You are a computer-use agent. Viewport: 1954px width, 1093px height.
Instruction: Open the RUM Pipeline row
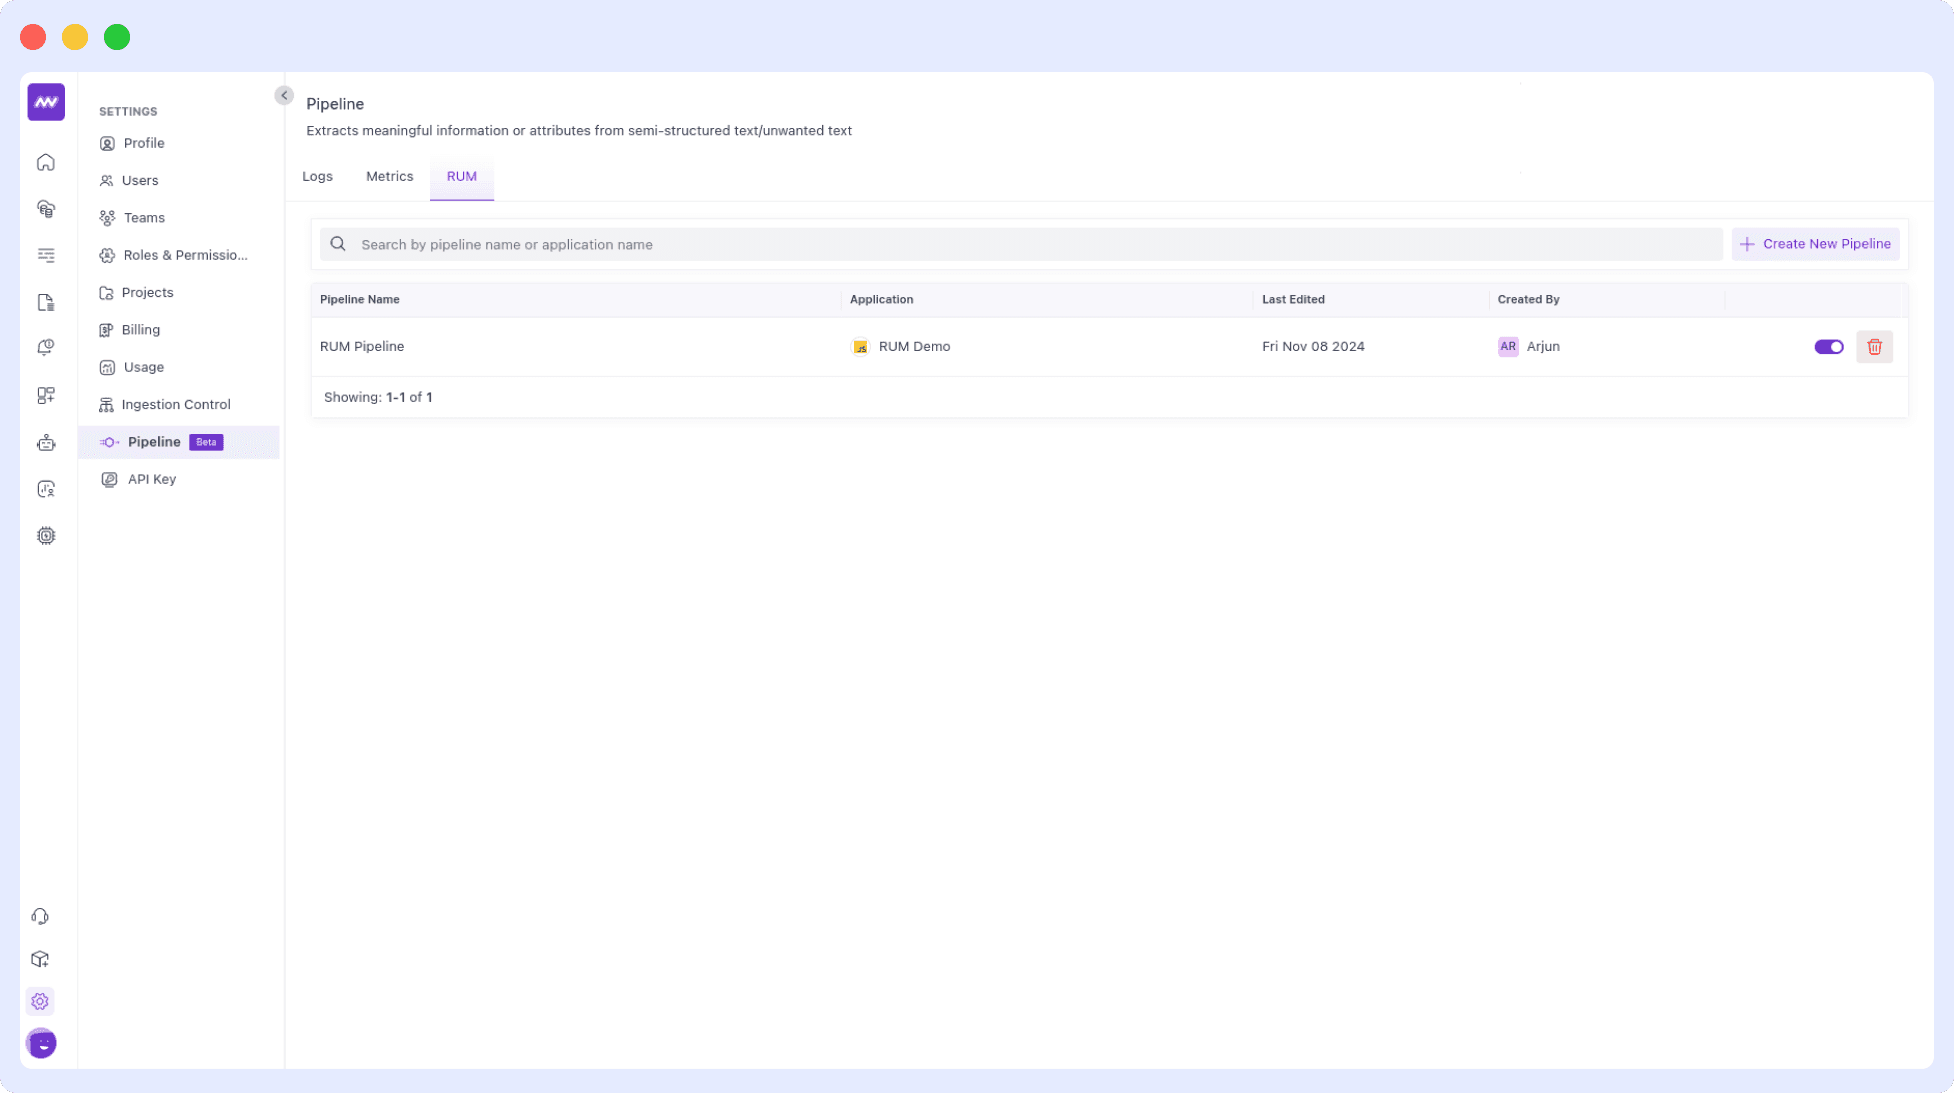(x=362, y=346)
